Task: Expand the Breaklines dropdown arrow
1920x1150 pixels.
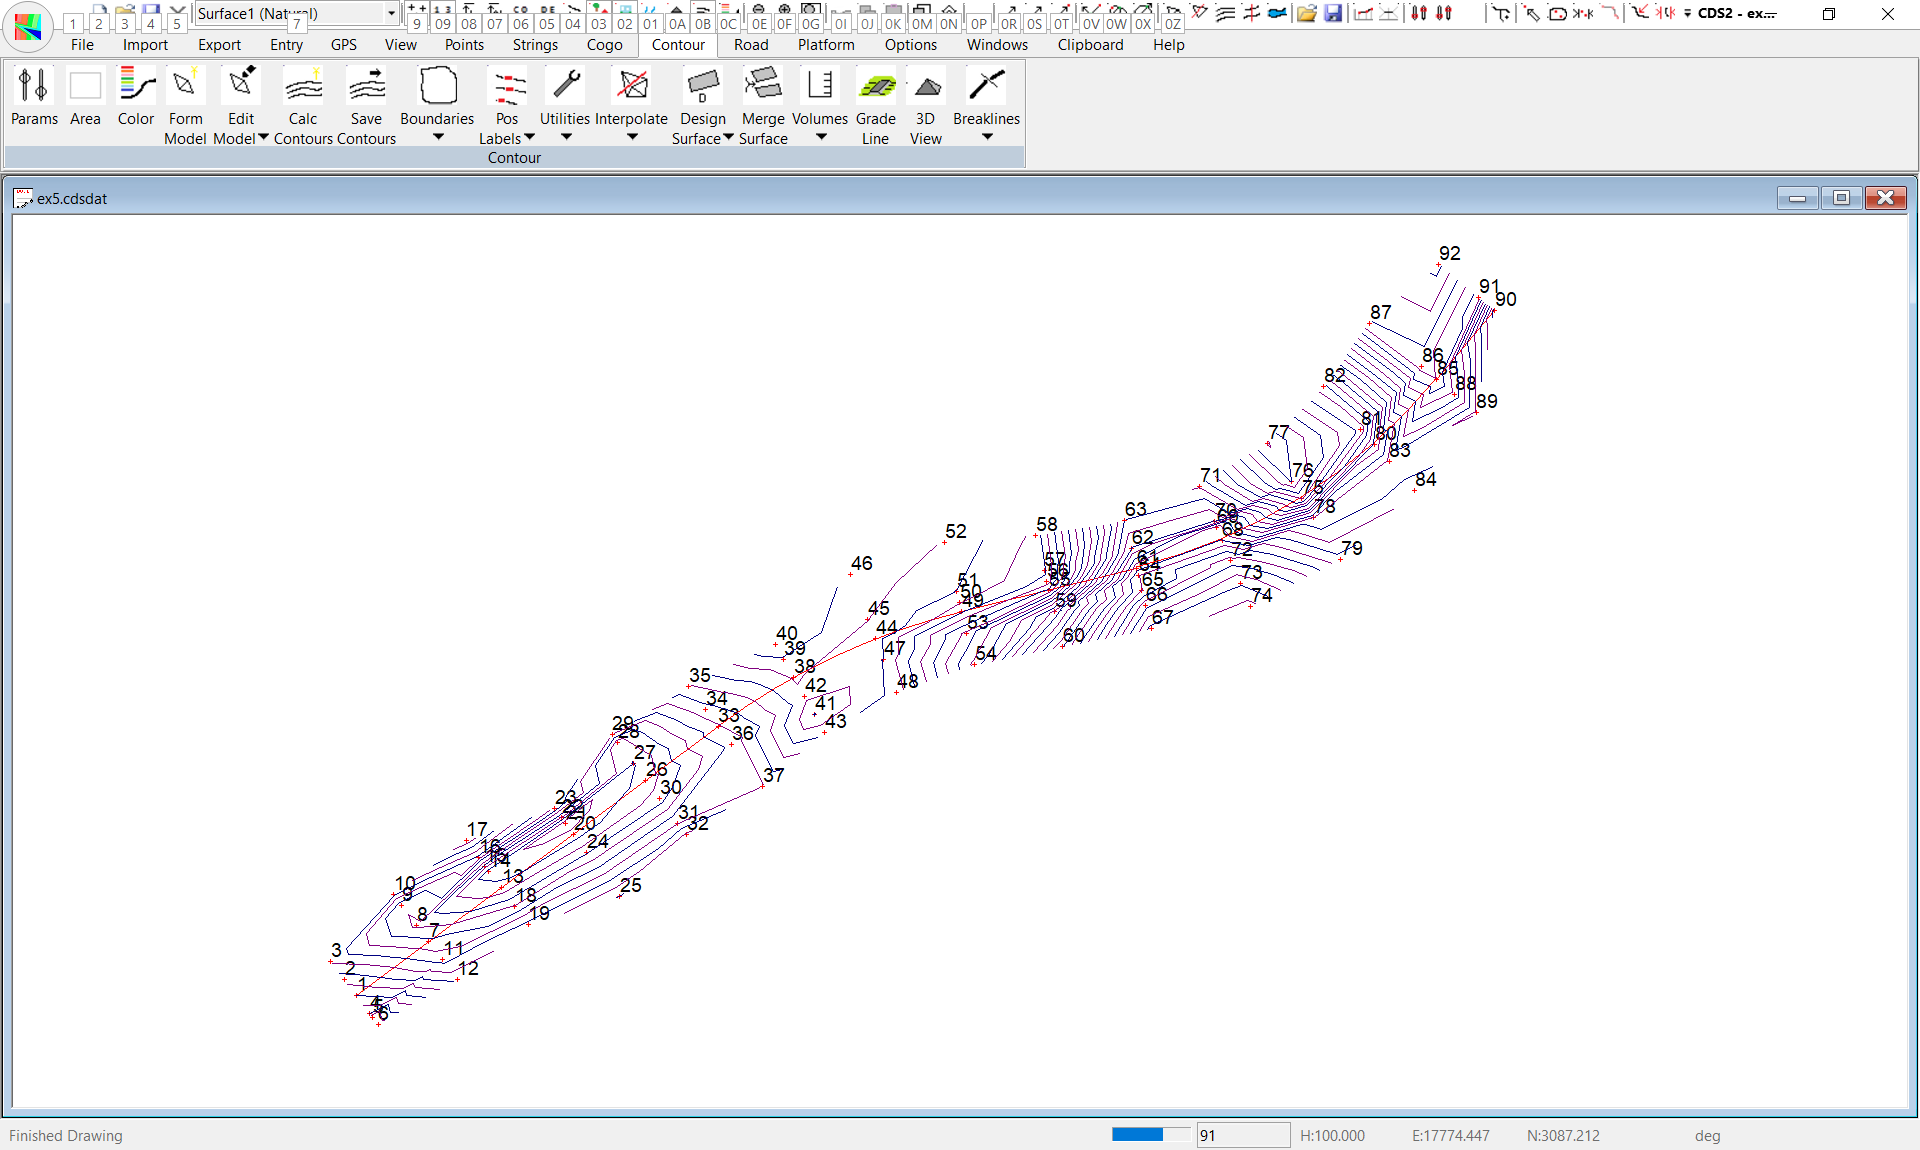Action: click(x=987, y=137)
